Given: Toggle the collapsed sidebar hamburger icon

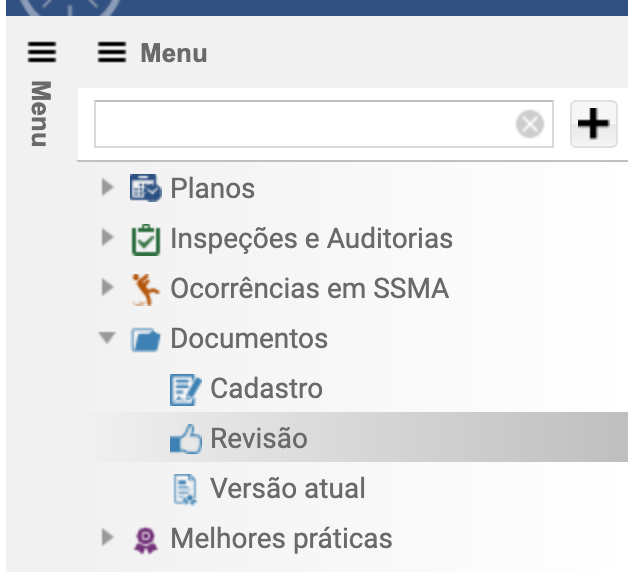Looking at the screenshot, I should coord(42,52).
